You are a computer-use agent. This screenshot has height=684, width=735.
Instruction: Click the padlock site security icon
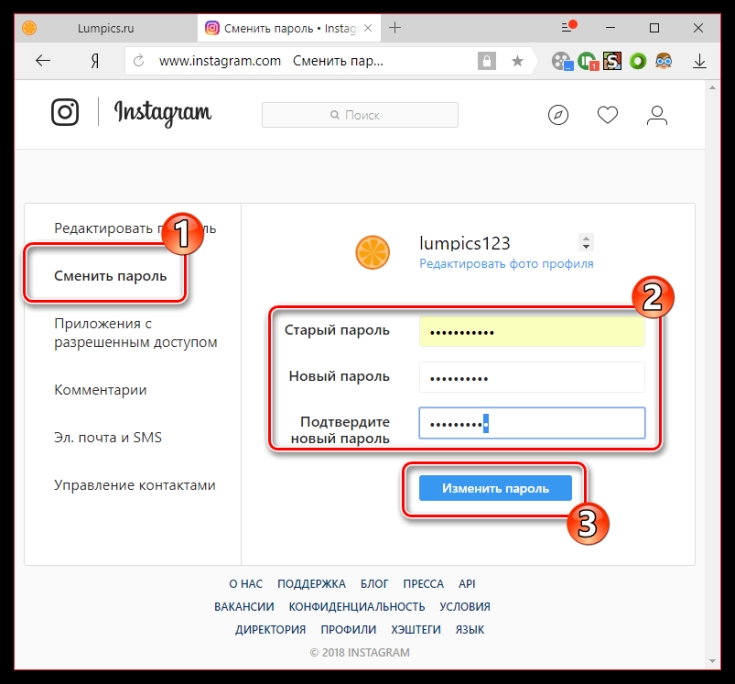click(x=487, y=60)
